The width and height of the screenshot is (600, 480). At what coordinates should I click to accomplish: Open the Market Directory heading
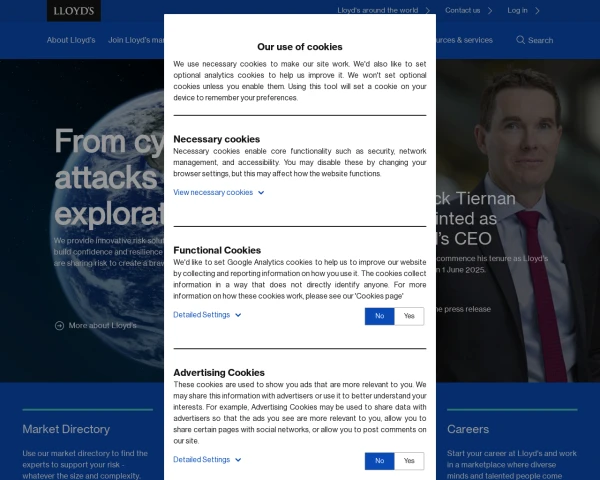[66, 429]
